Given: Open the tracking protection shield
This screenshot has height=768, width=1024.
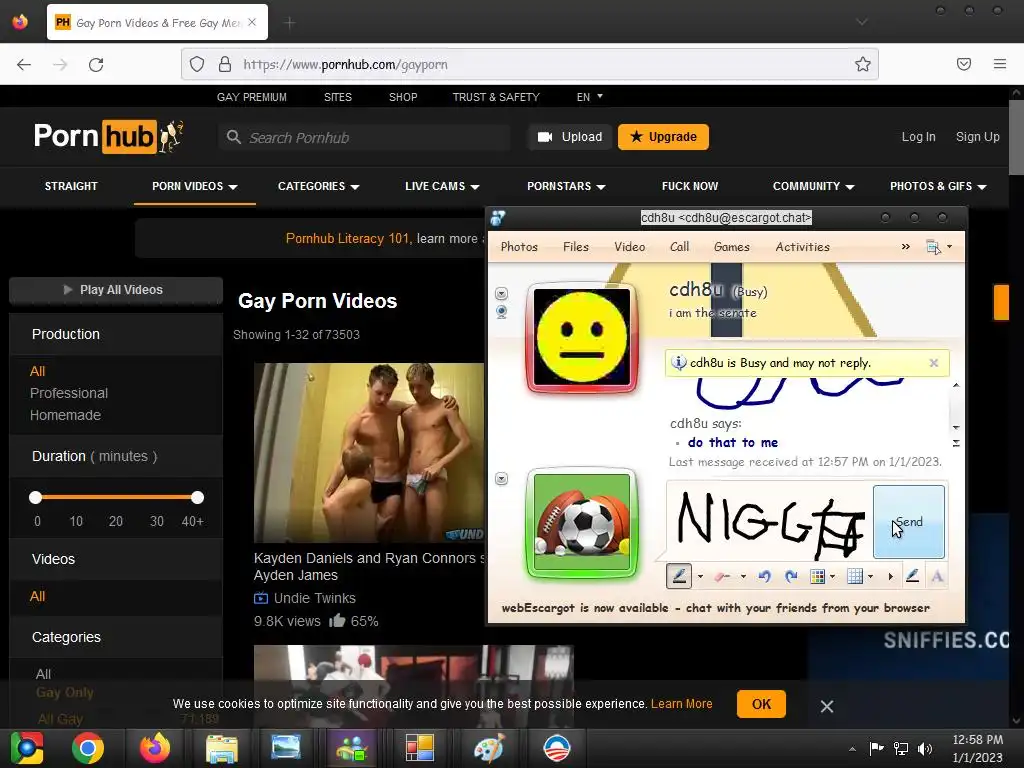Looking at the screenshot, I should pos(197,64).
